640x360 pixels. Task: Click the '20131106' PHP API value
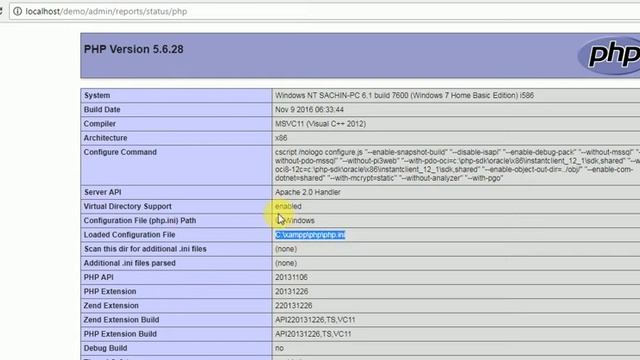[291, 278]
